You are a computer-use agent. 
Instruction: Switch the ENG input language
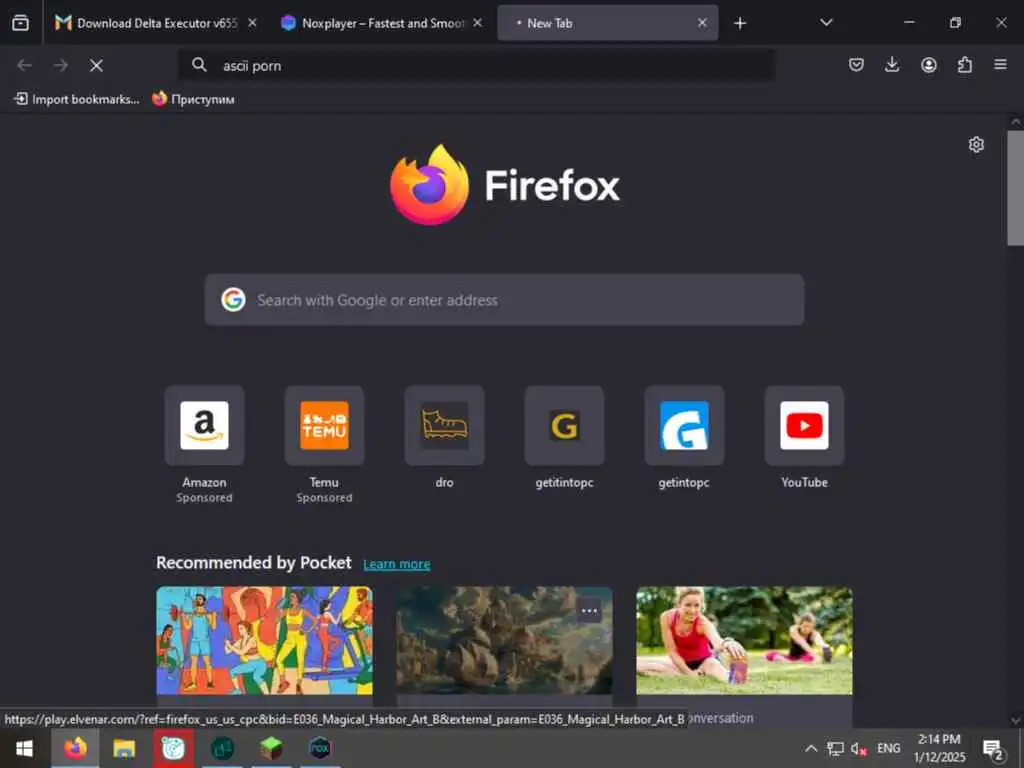pos(888,748)
